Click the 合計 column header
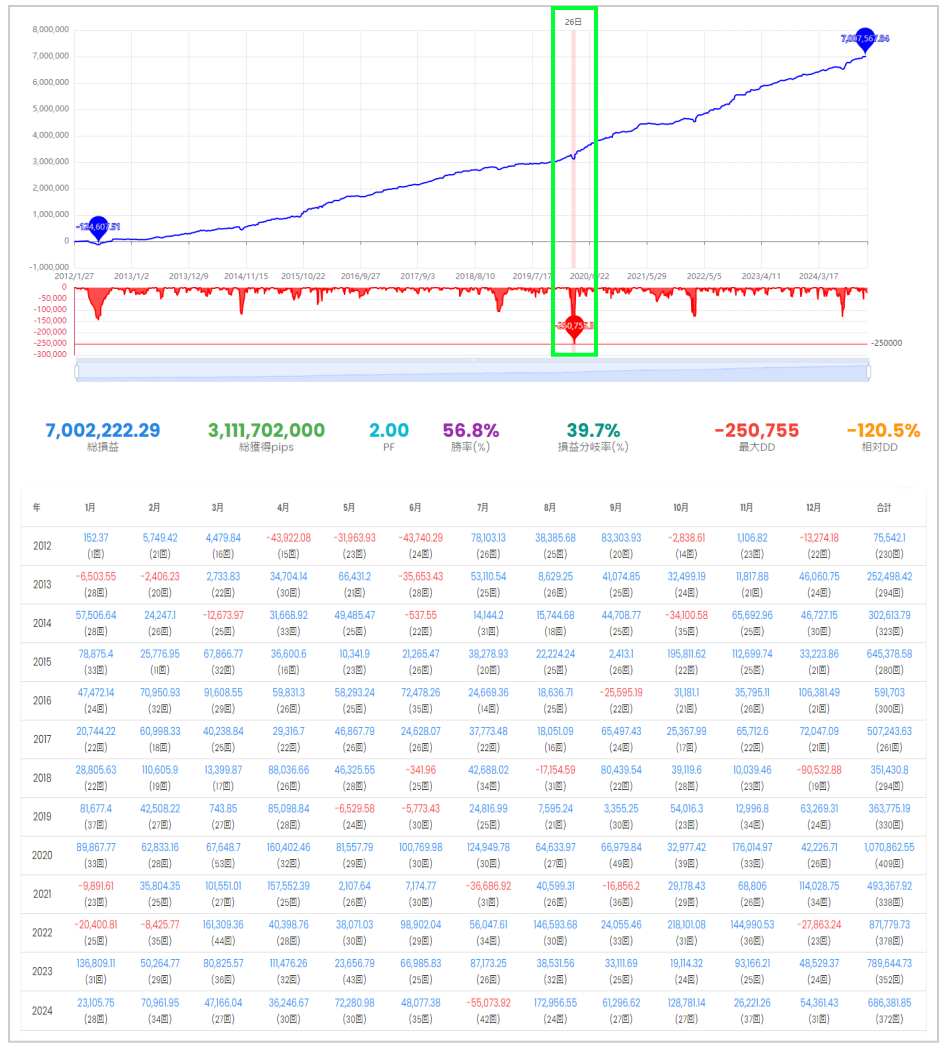 (x=884, y=508)
